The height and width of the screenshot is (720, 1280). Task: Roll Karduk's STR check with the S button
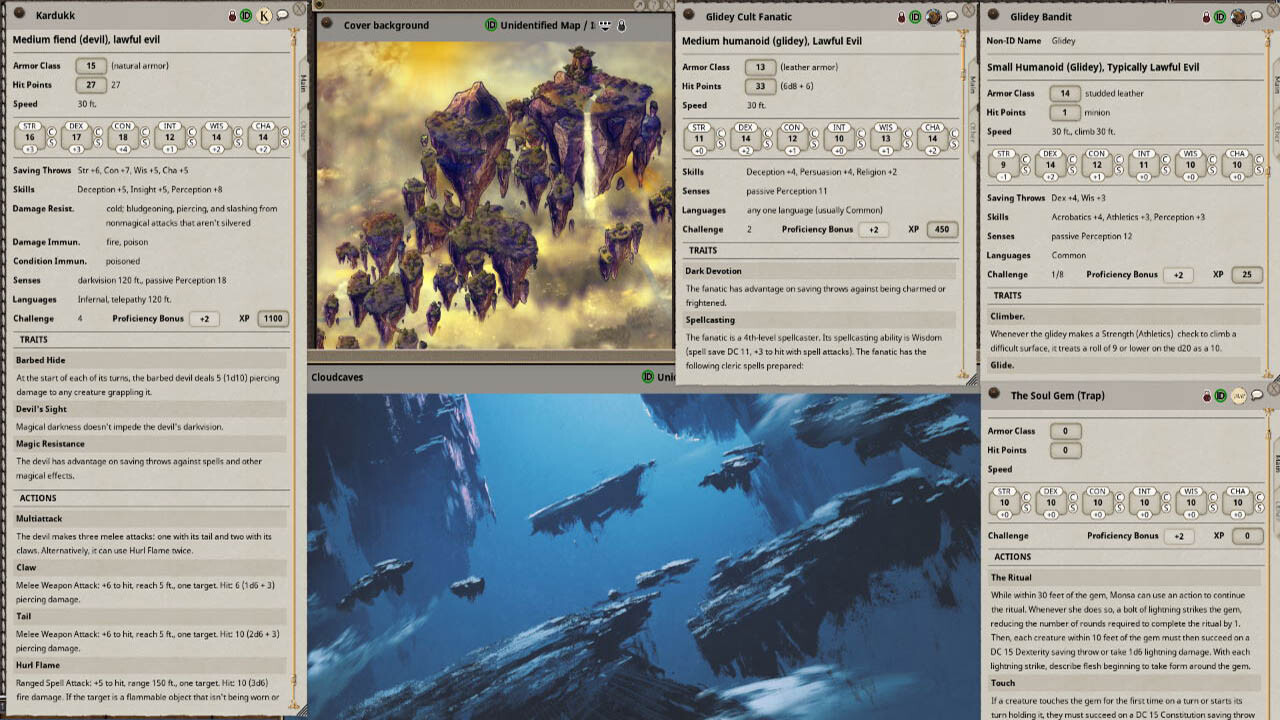tap(52, 141)
